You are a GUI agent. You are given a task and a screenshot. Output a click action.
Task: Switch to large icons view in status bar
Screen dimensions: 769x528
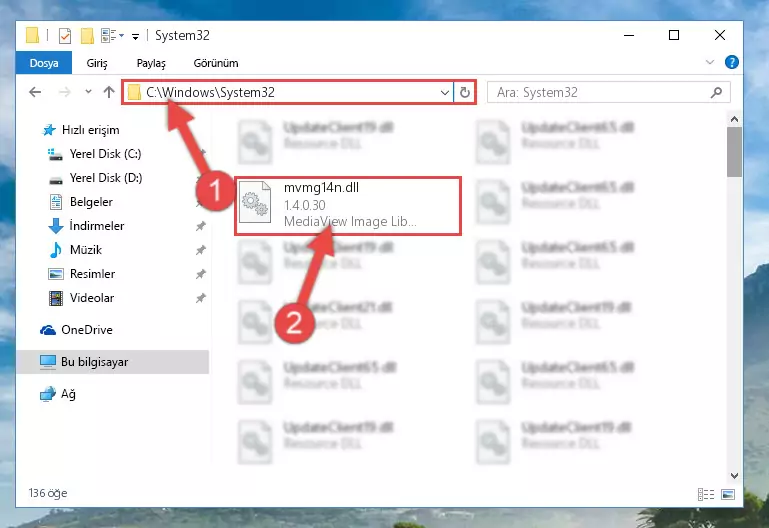728,495
